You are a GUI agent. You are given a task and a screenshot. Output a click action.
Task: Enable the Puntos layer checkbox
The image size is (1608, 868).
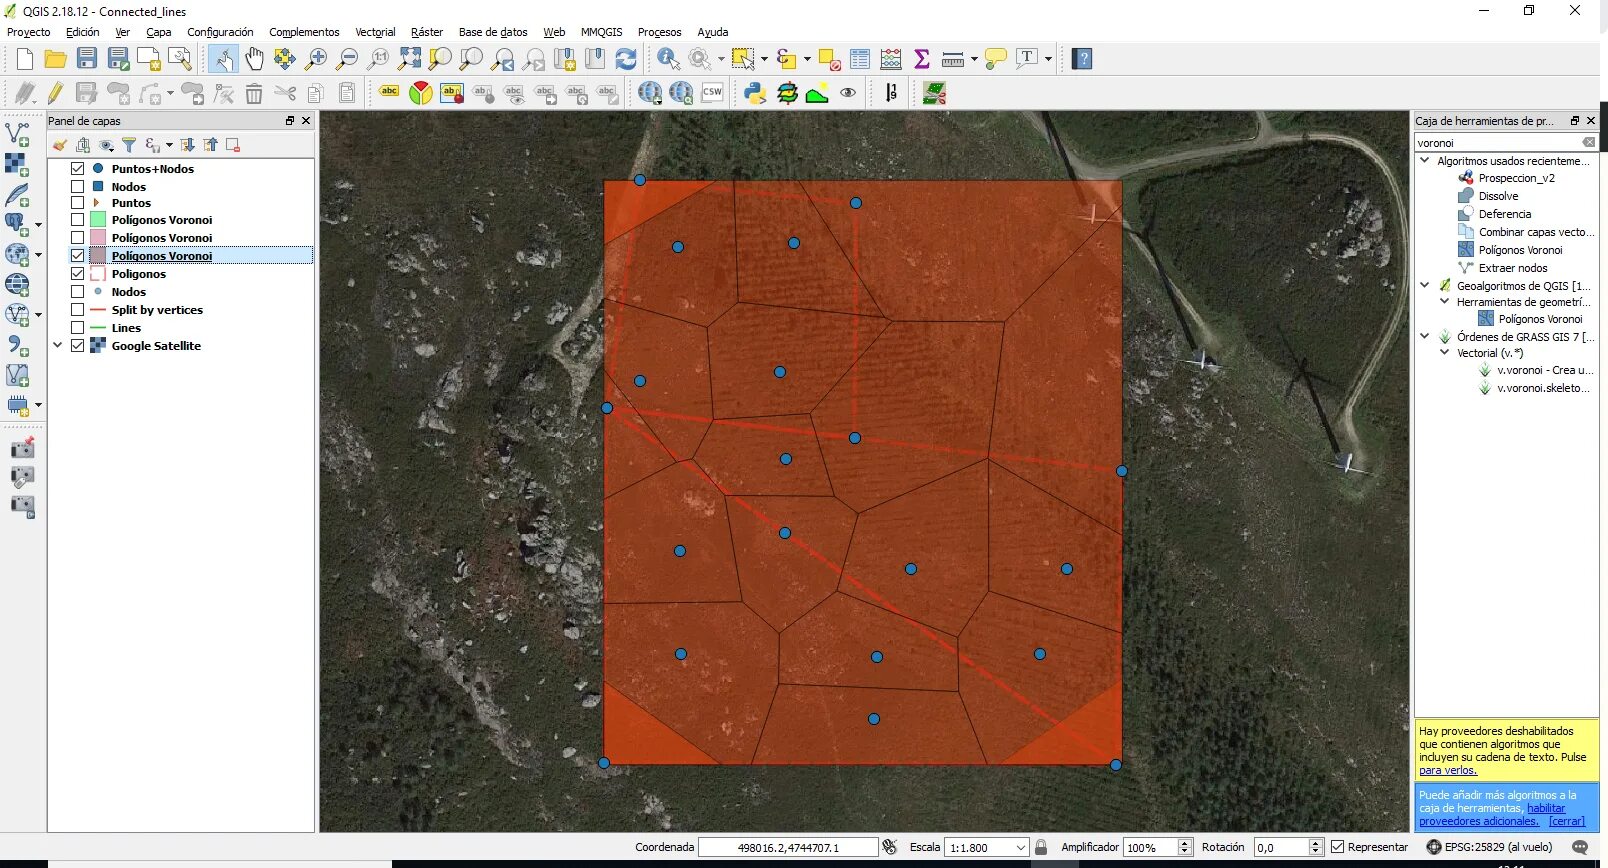pyautogui.click(x=77, y=203)
